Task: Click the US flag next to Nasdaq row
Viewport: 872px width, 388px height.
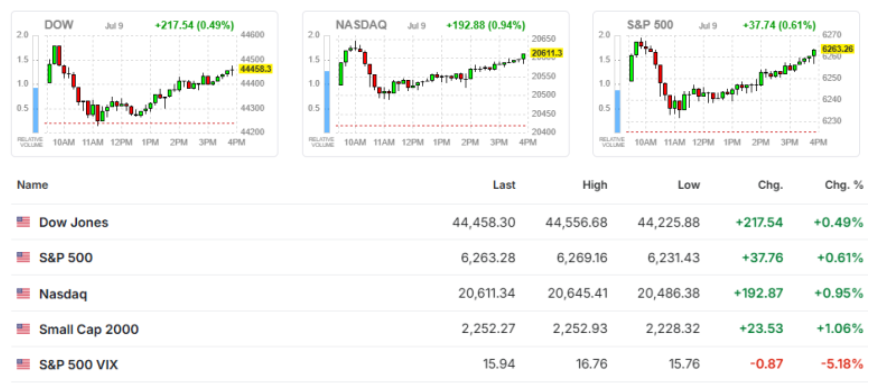Action: [23, 294]
